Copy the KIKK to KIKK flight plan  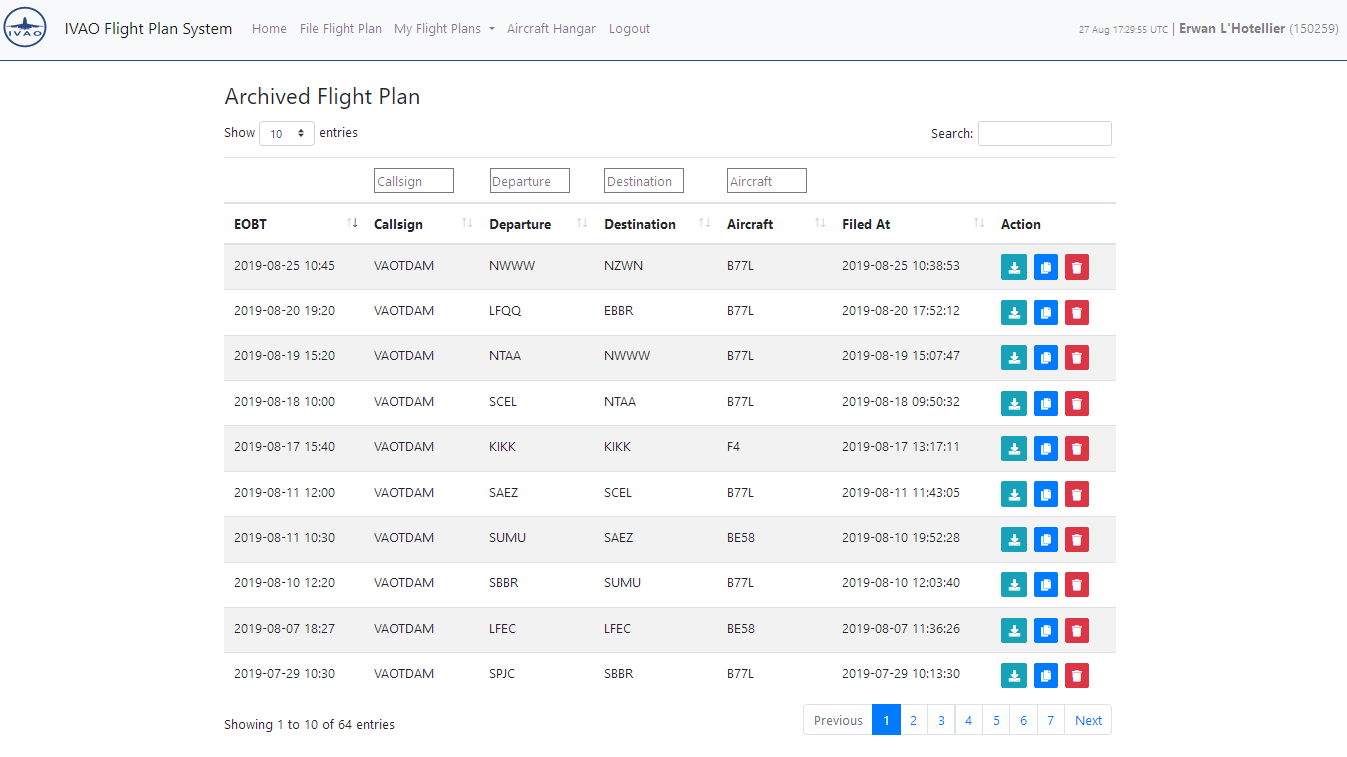point(1045,448)
